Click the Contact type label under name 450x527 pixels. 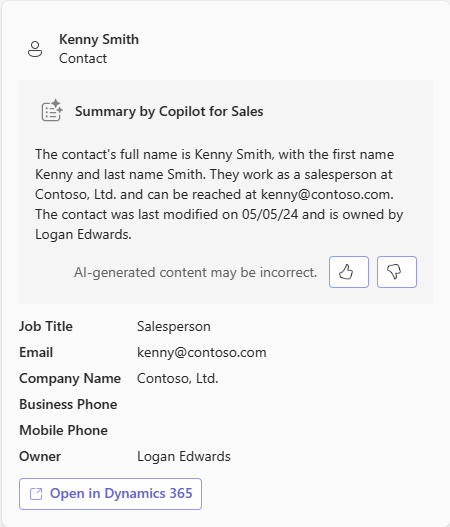[83, 58]
